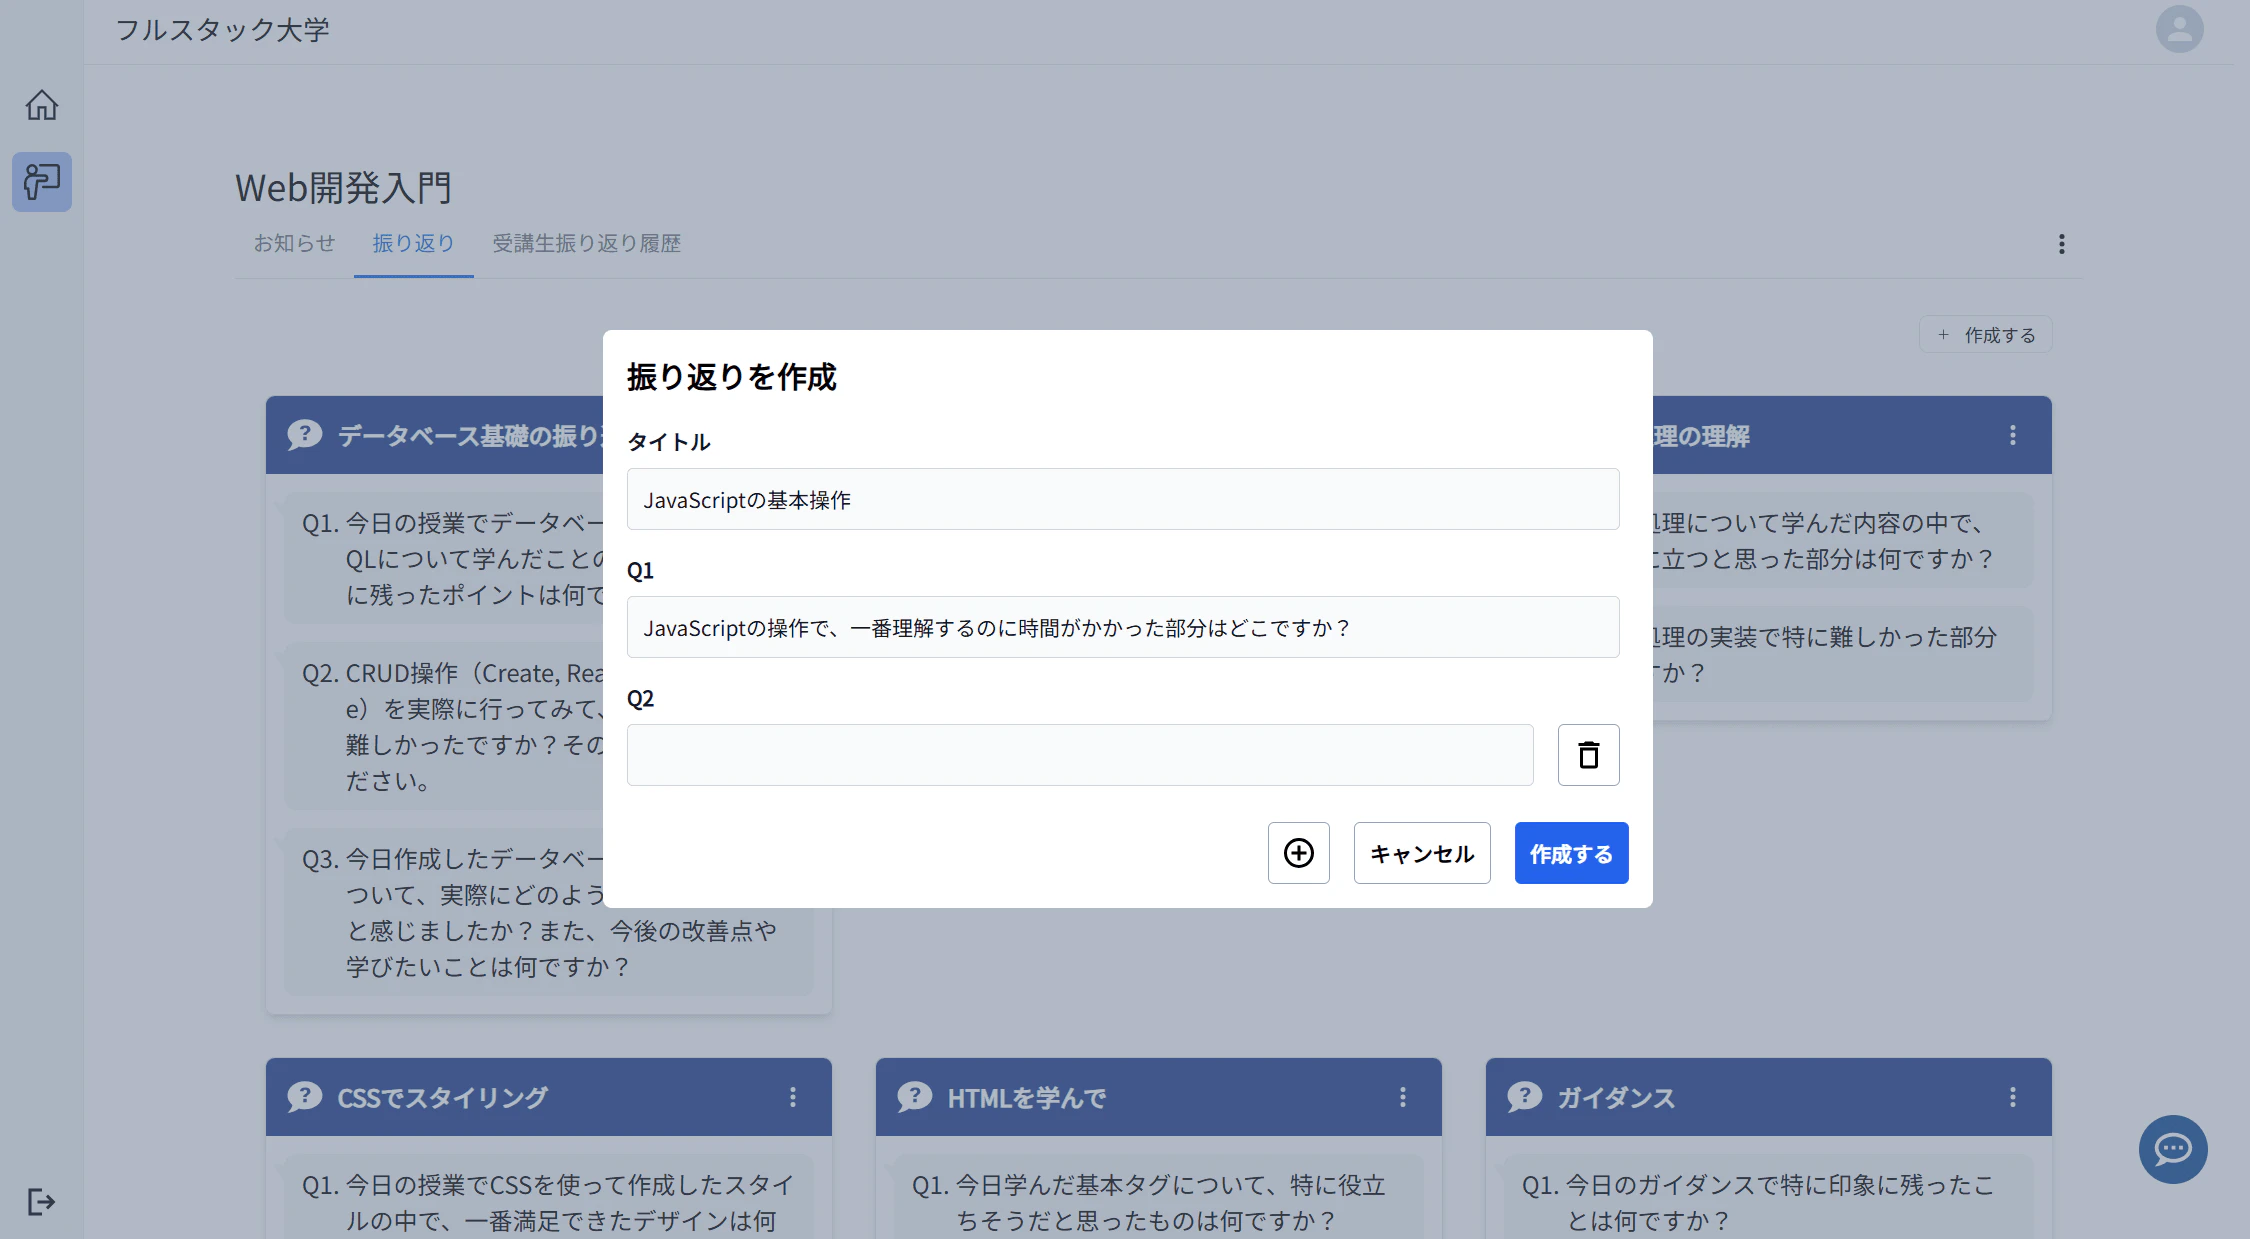
Task: Click Q1 text in ガイダンス card
Action: 1758,1202
